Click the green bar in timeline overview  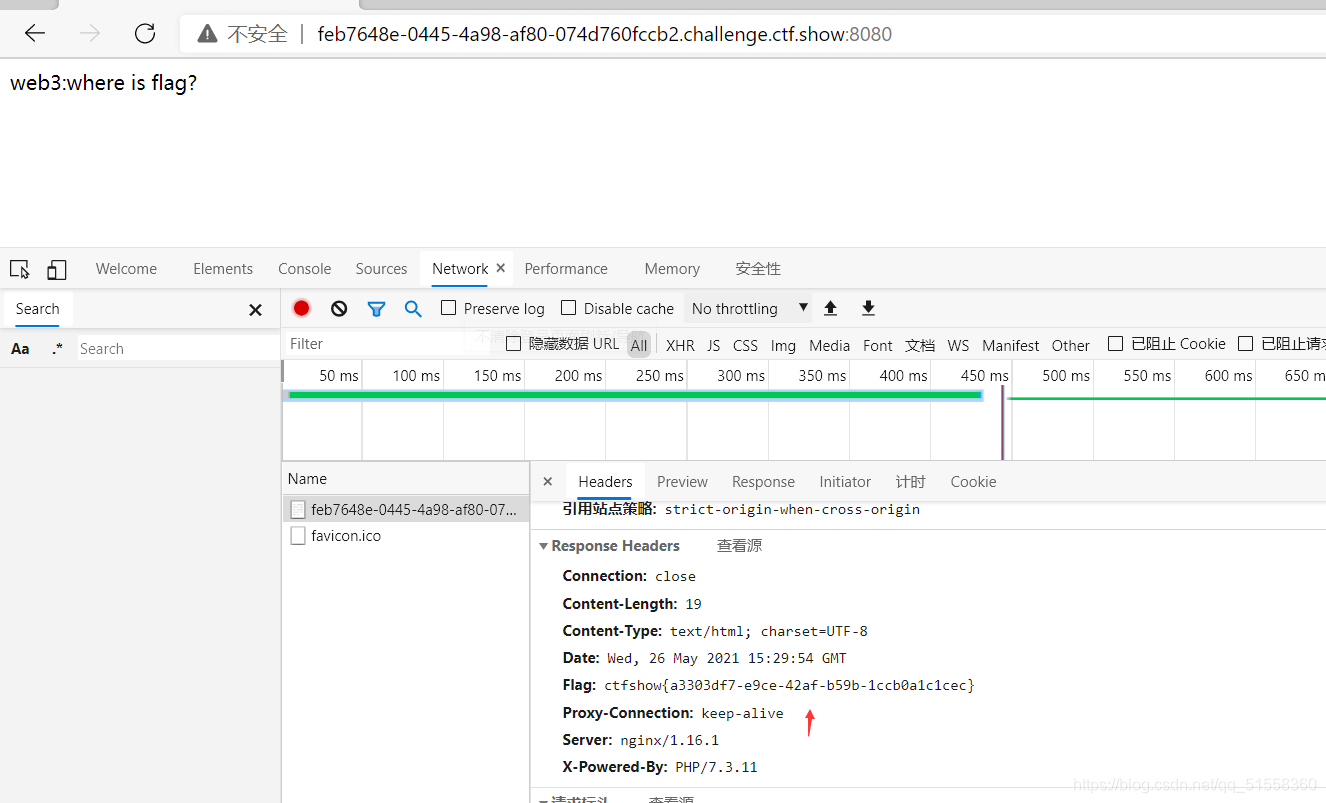pos(635,395)
